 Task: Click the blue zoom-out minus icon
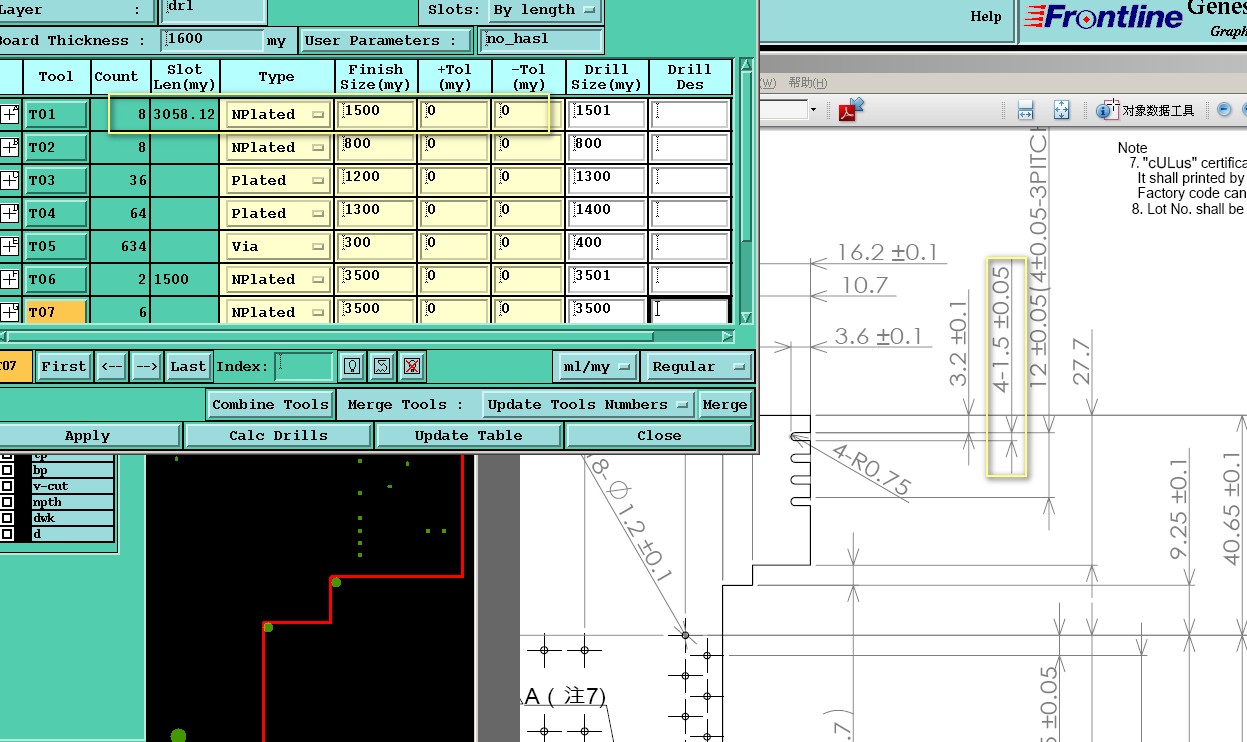[x=1224, y=110]
